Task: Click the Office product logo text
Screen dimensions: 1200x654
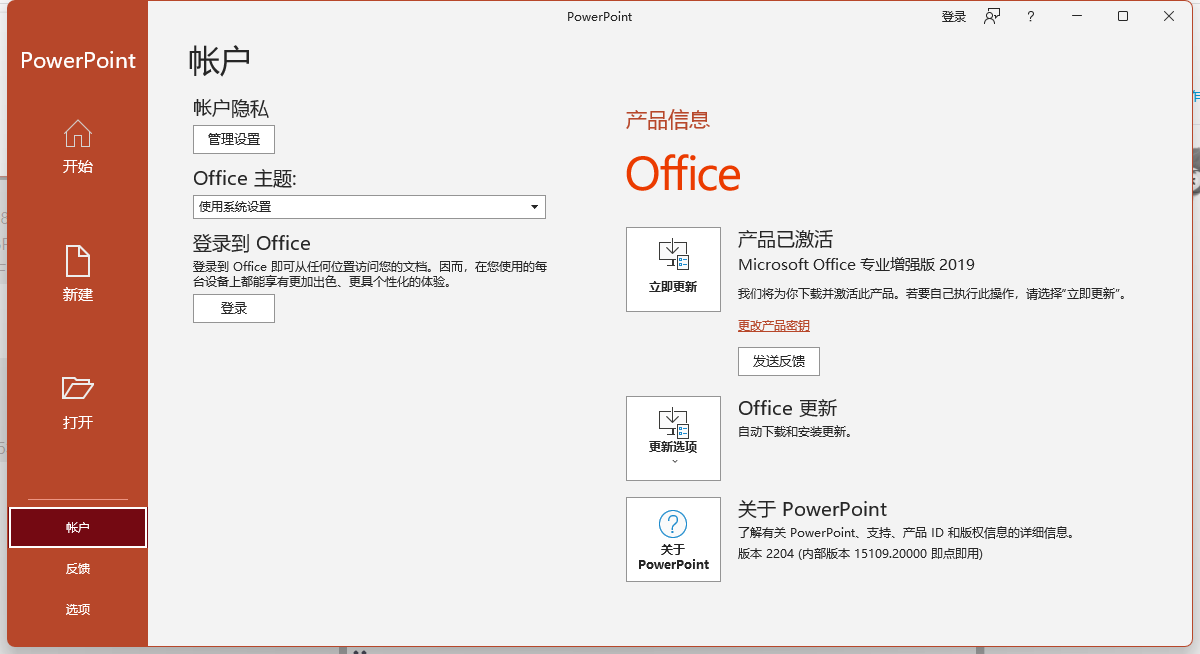Action: point(683,173)
